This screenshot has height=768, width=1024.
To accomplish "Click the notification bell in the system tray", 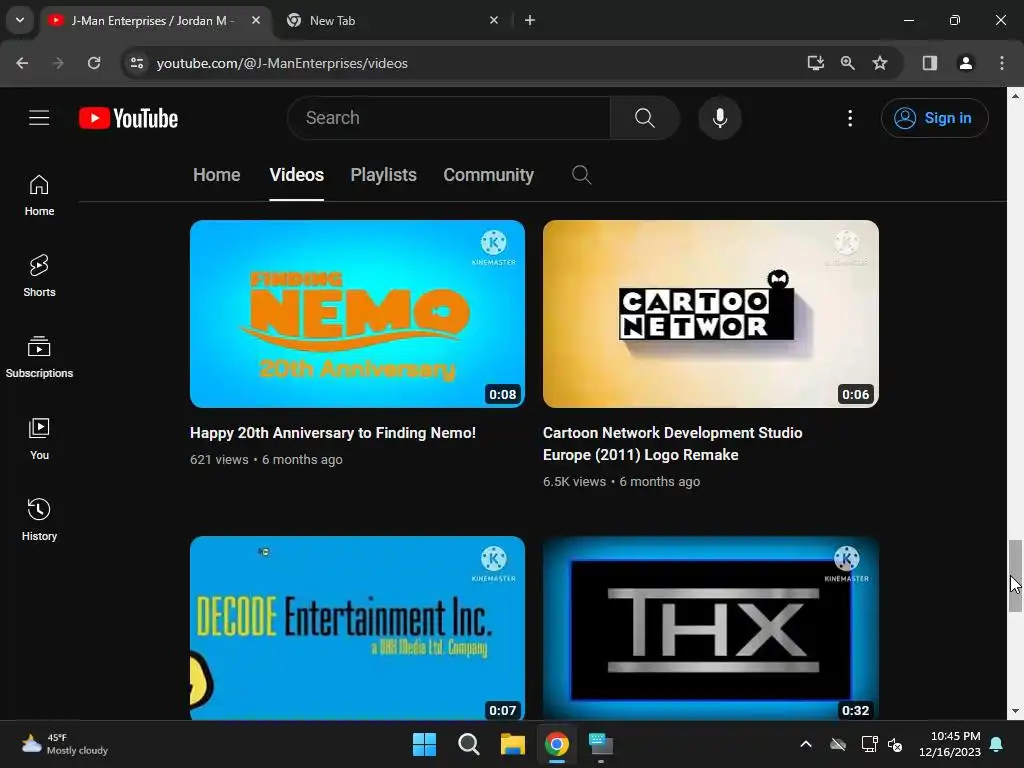I will [997, 744].
